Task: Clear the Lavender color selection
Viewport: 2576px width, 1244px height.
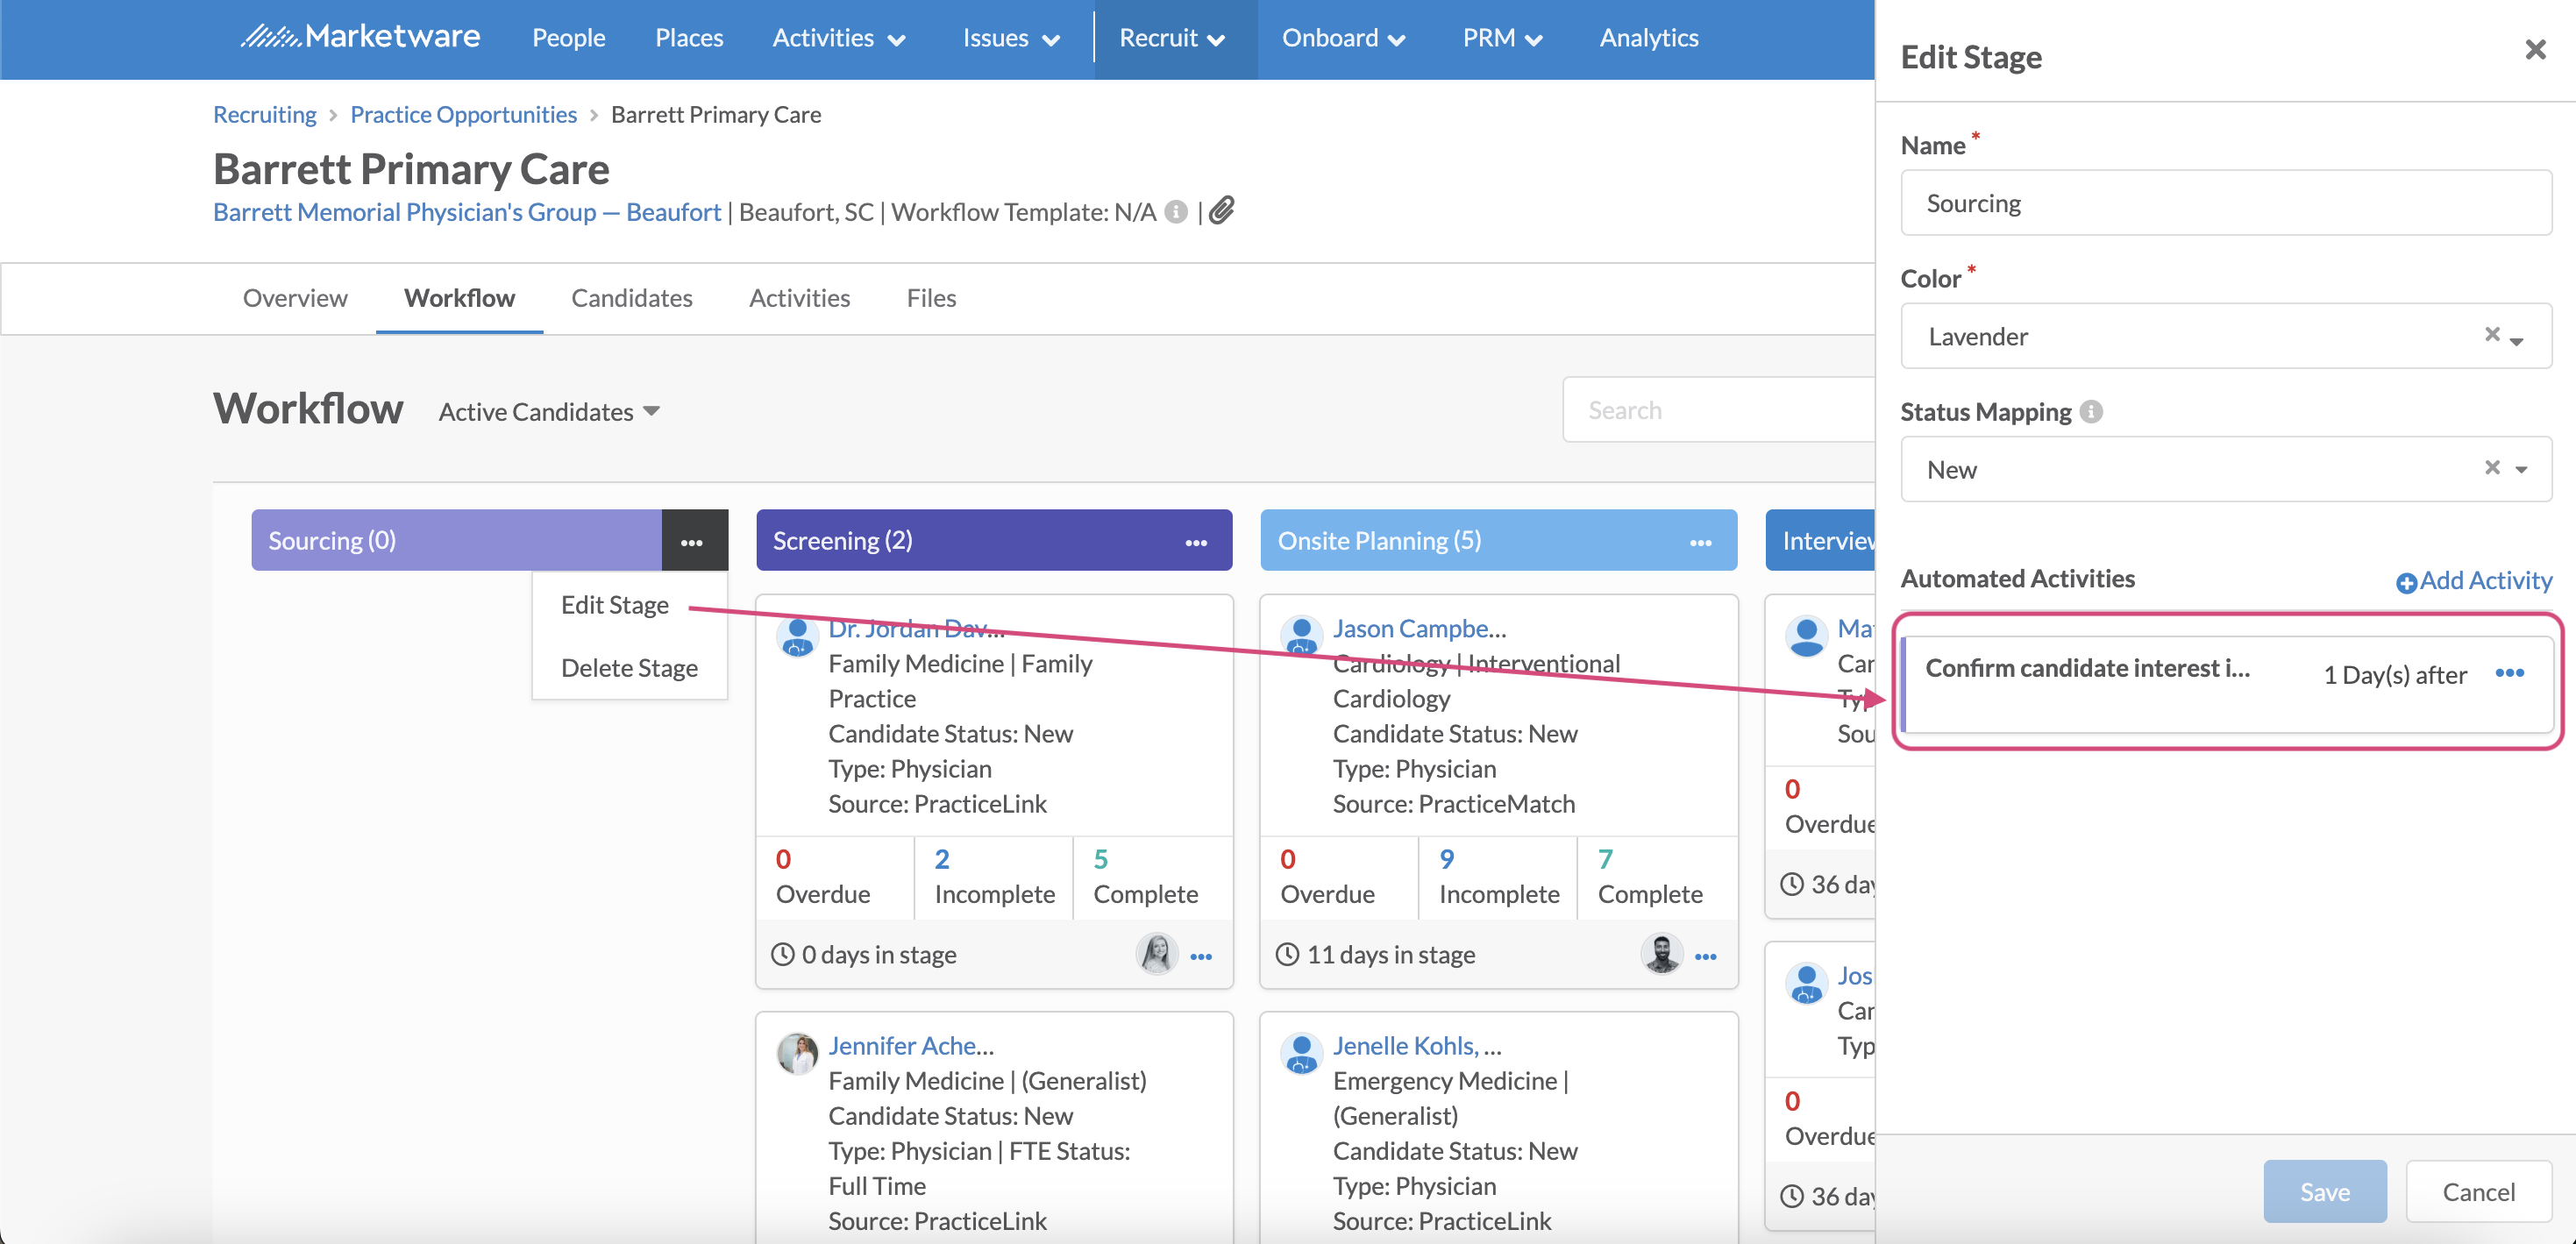Action: click(x=2492, y=334)
